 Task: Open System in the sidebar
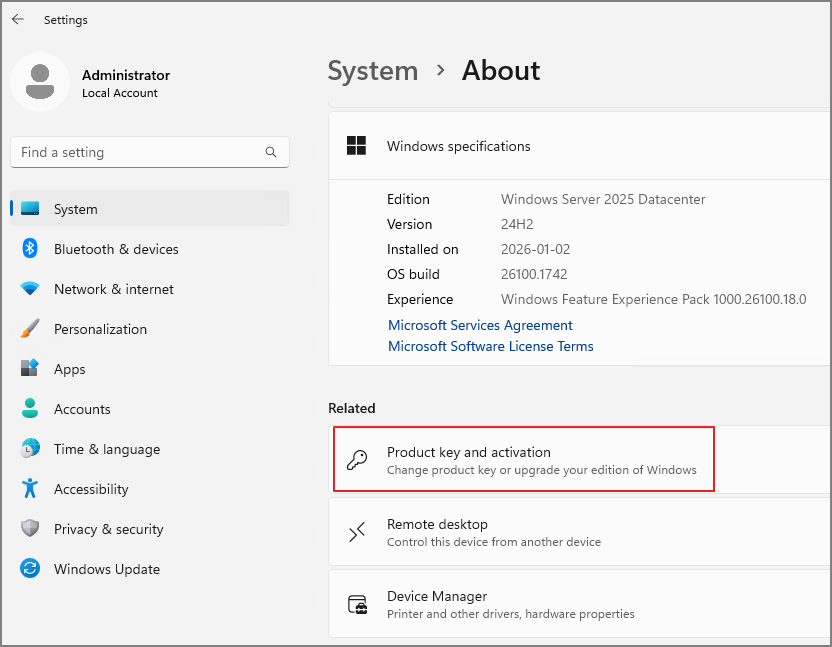[x=150, y=209]
